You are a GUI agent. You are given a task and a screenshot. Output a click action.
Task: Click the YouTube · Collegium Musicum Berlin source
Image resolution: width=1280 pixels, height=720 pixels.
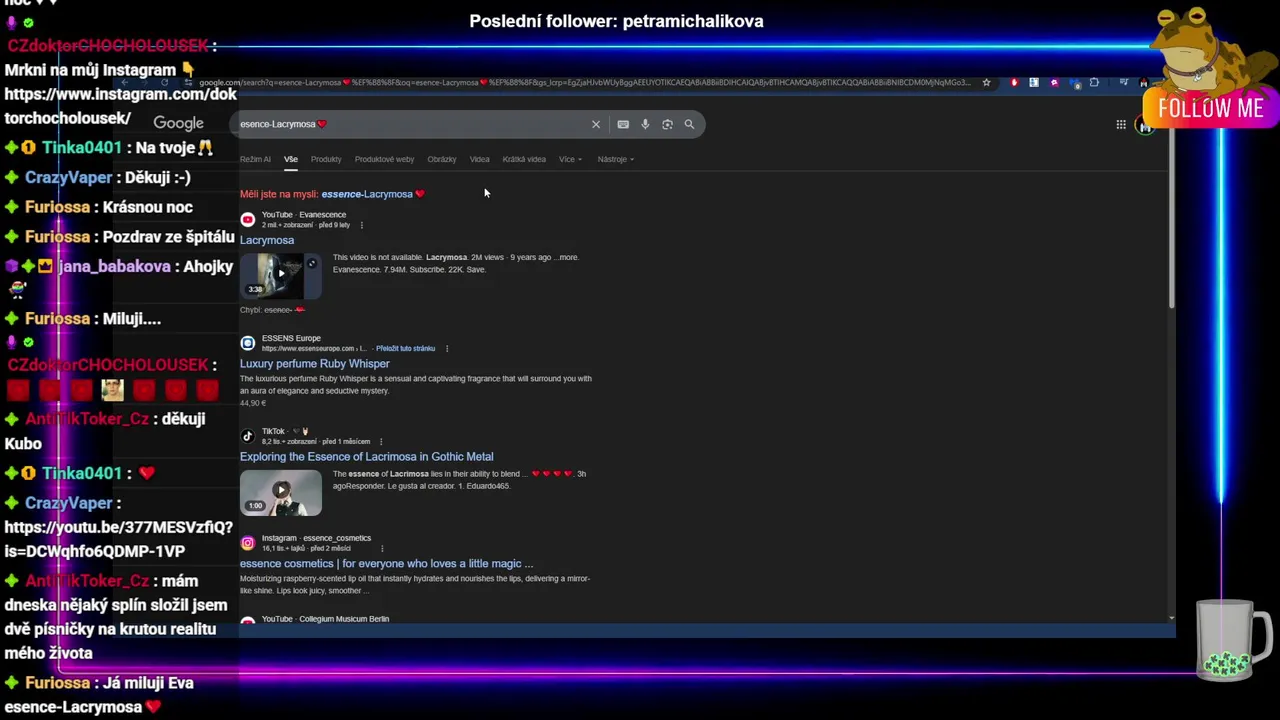tap(325, 619)
